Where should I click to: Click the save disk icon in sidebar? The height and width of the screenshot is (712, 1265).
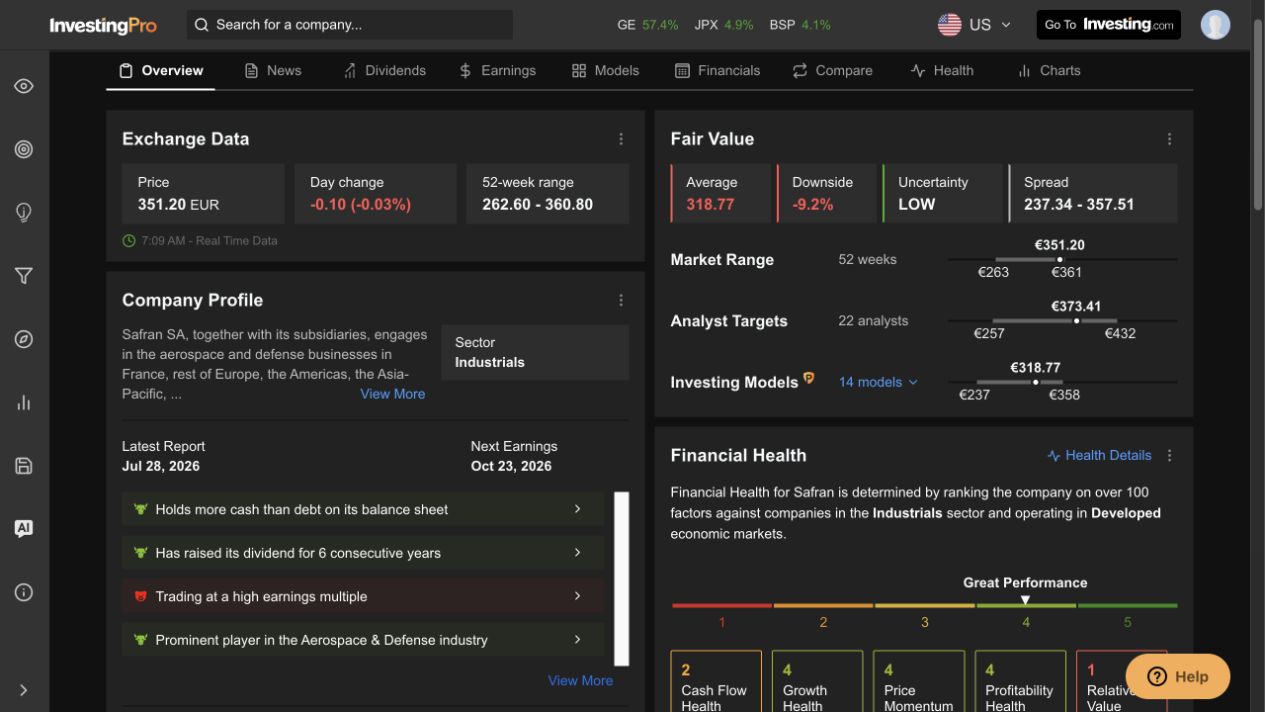(24, 466)
